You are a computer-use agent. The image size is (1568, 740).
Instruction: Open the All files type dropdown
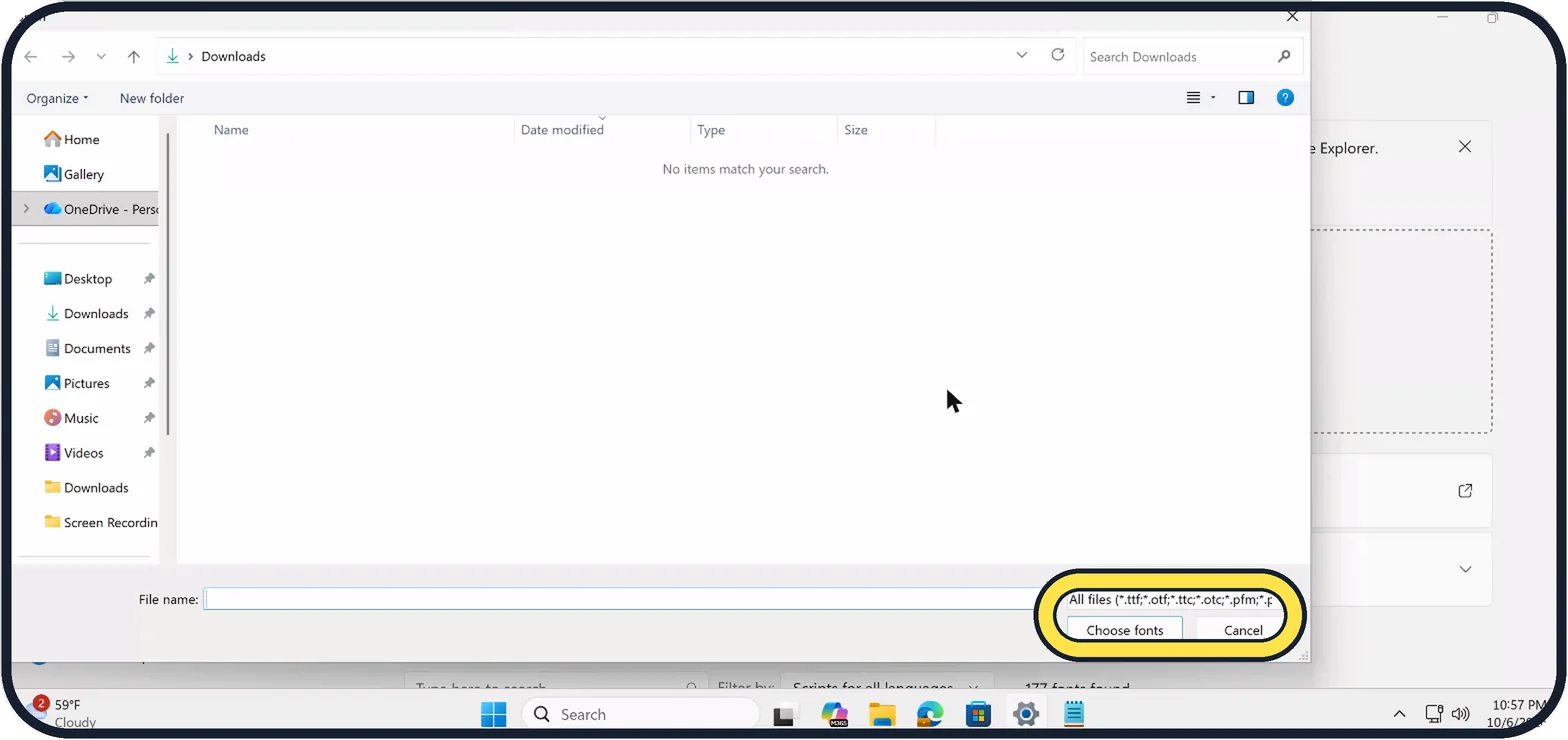1172,600
